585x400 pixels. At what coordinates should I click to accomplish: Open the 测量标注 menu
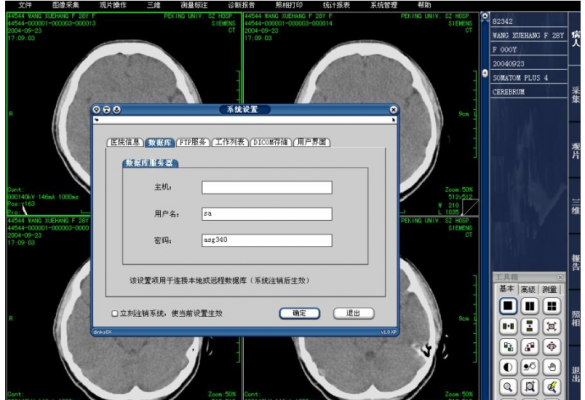point(194,5)
